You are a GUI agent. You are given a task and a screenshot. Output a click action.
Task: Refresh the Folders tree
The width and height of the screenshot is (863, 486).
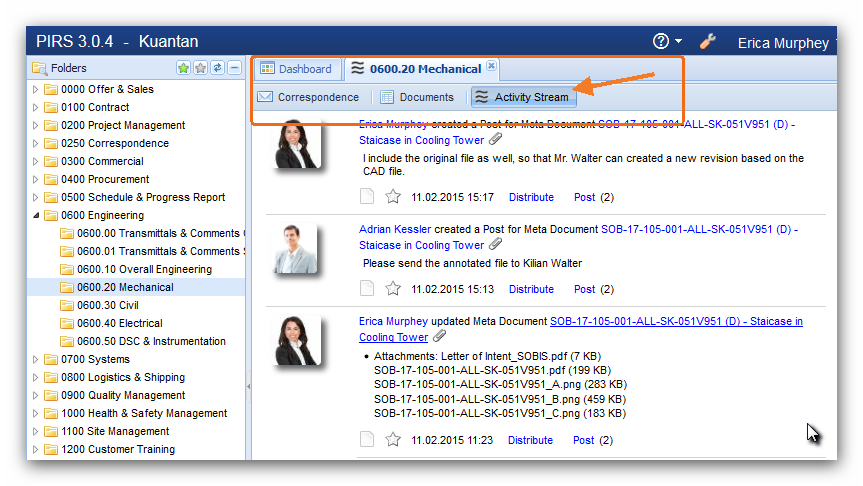(x=217, y=68)
